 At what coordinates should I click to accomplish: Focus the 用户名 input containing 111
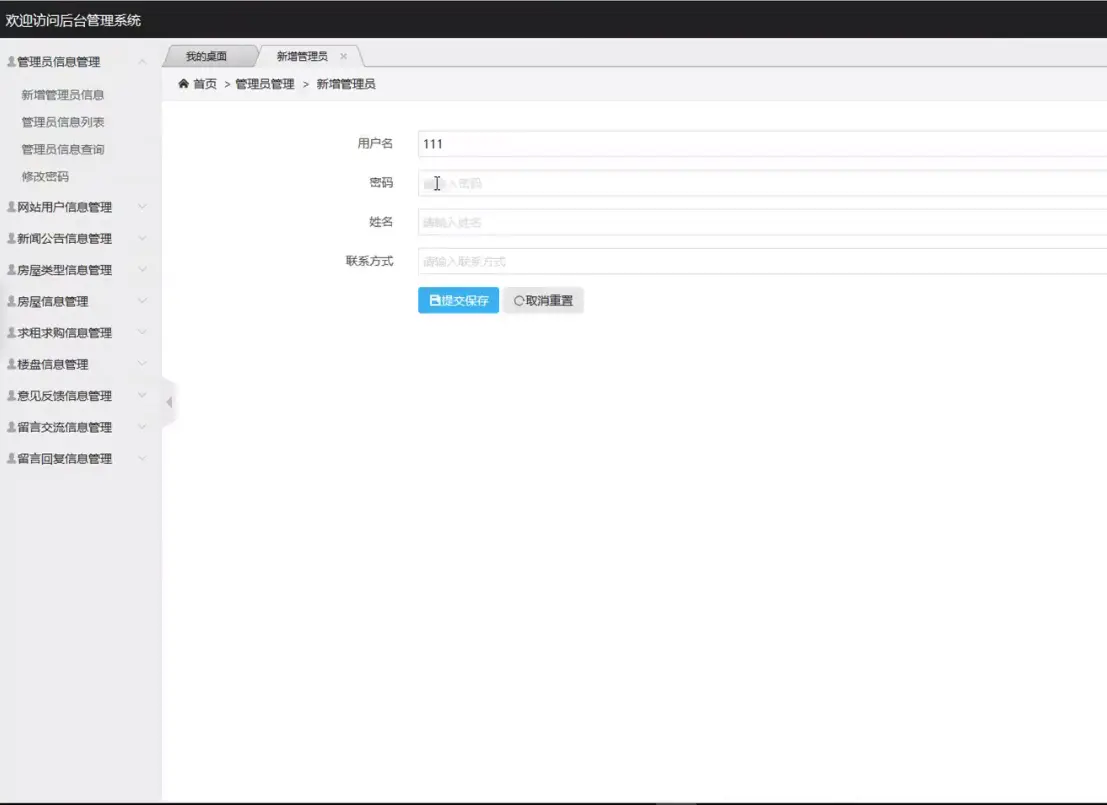[x=762, y=144]
